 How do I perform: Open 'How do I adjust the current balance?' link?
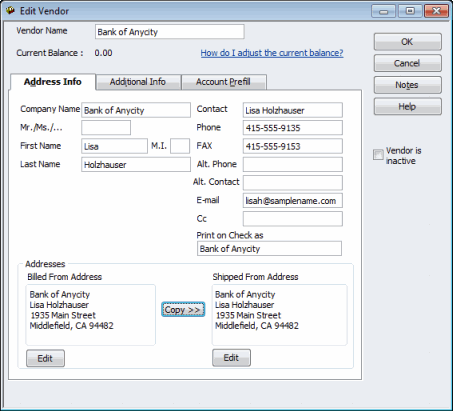[x=272, y=53]
